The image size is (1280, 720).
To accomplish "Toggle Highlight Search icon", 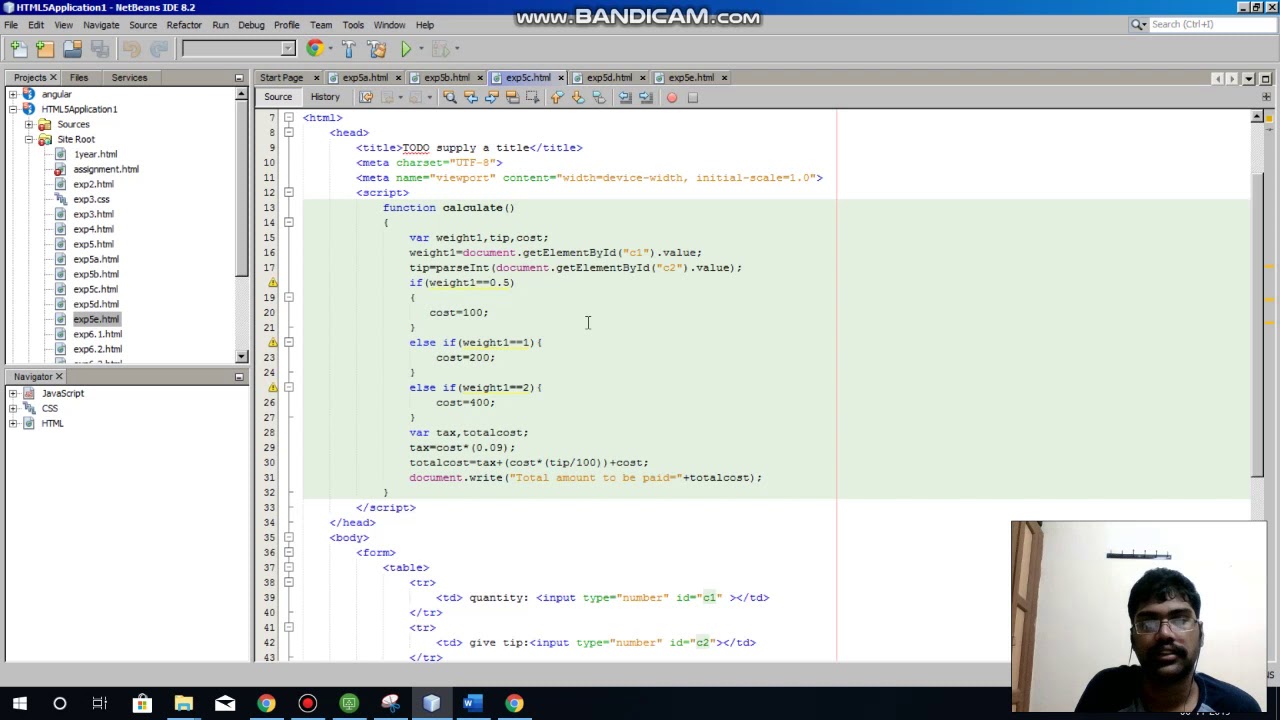I will tap(512, 97).
